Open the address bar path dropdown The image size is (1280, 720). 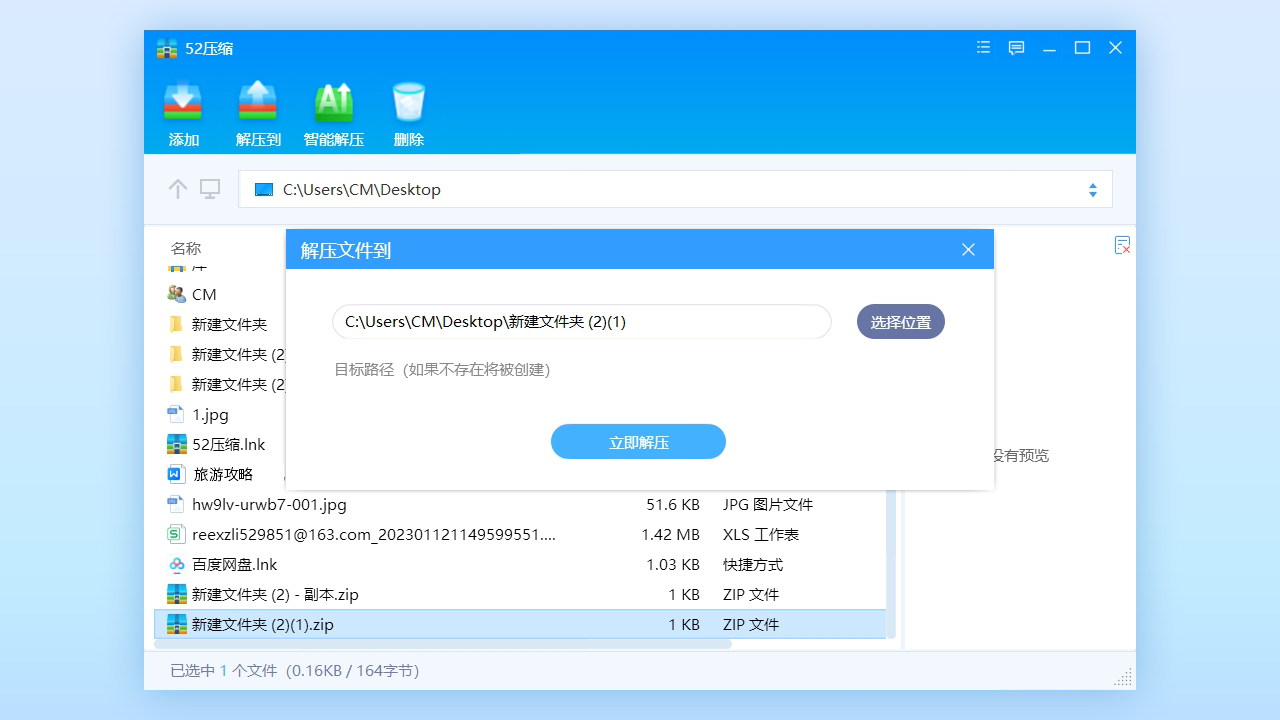coord(1092,189)
